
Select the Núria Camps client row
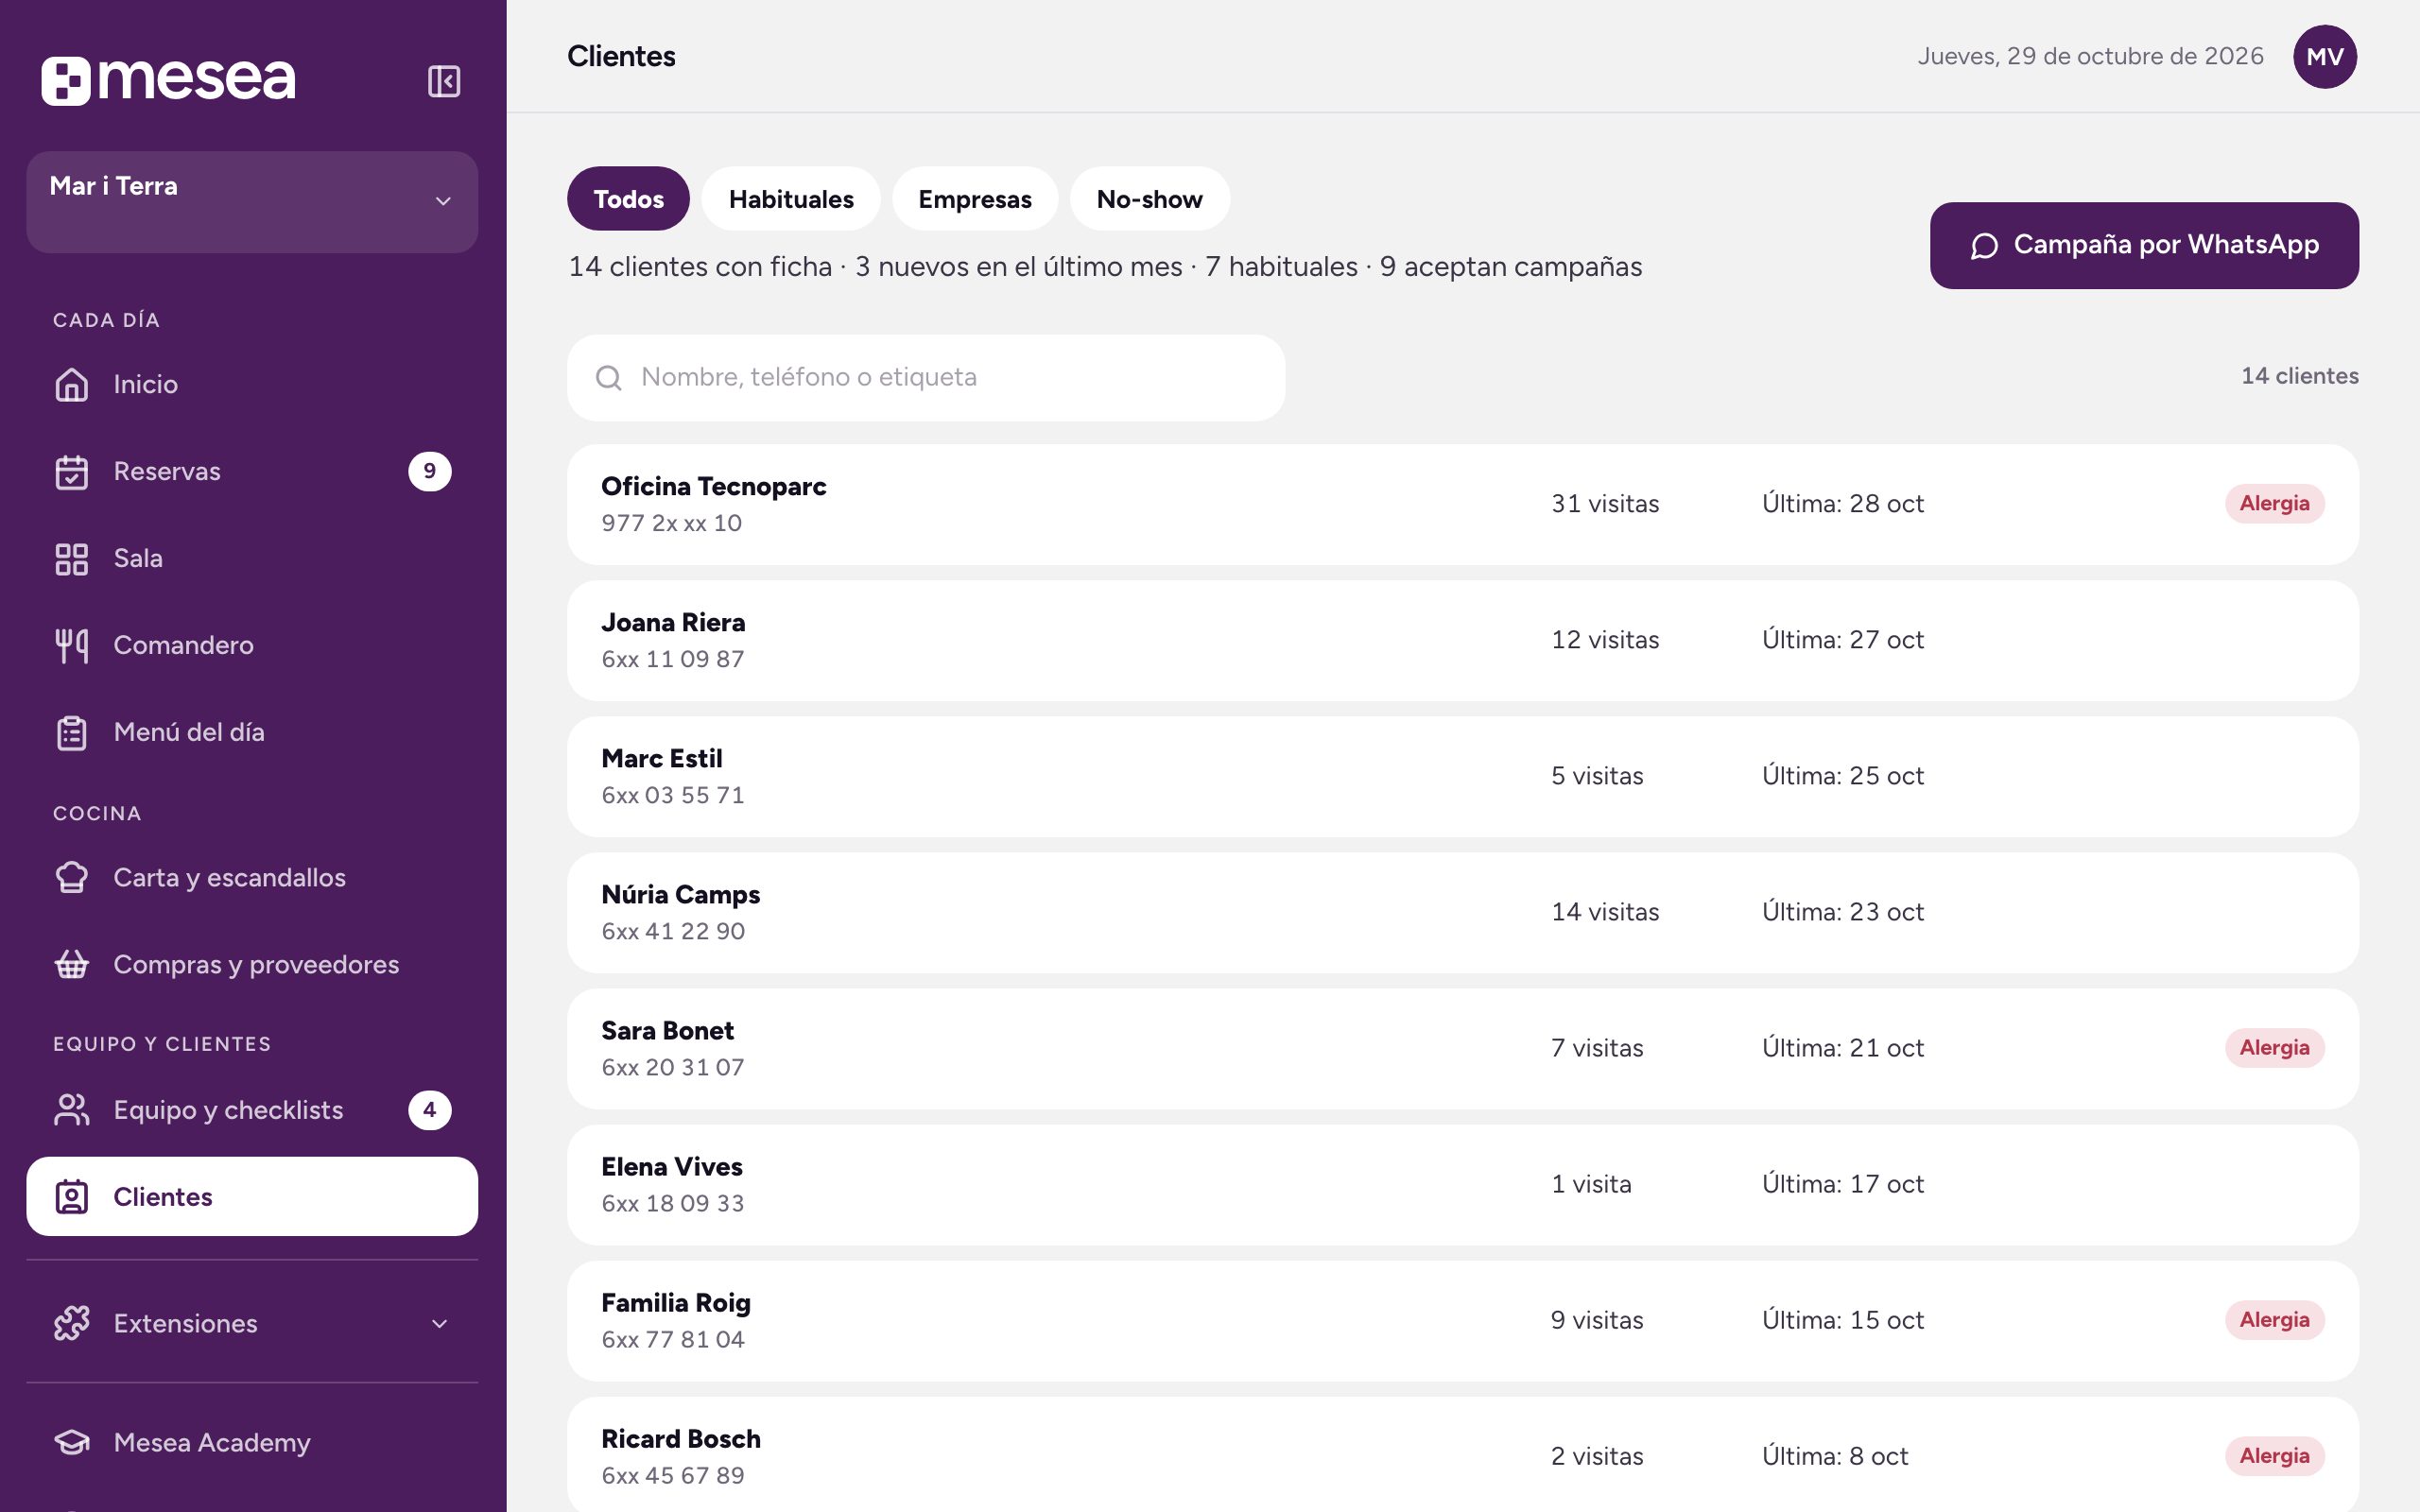coord(1463,913)
